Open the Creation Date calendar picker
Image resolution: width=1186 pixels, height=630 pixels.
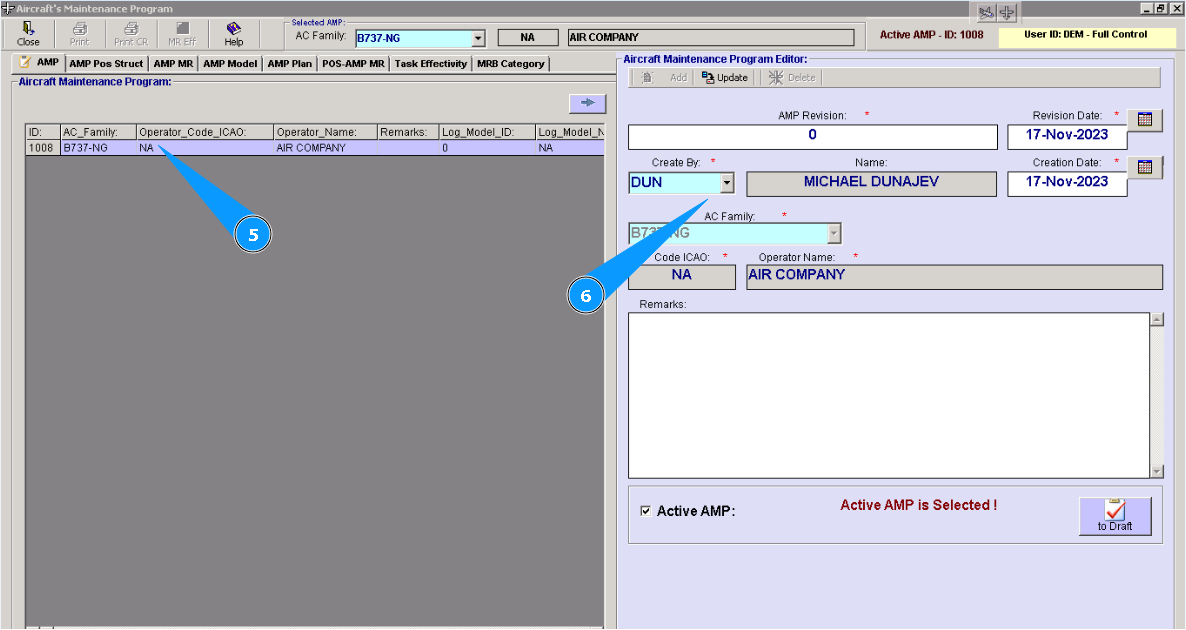point(1144,167)
